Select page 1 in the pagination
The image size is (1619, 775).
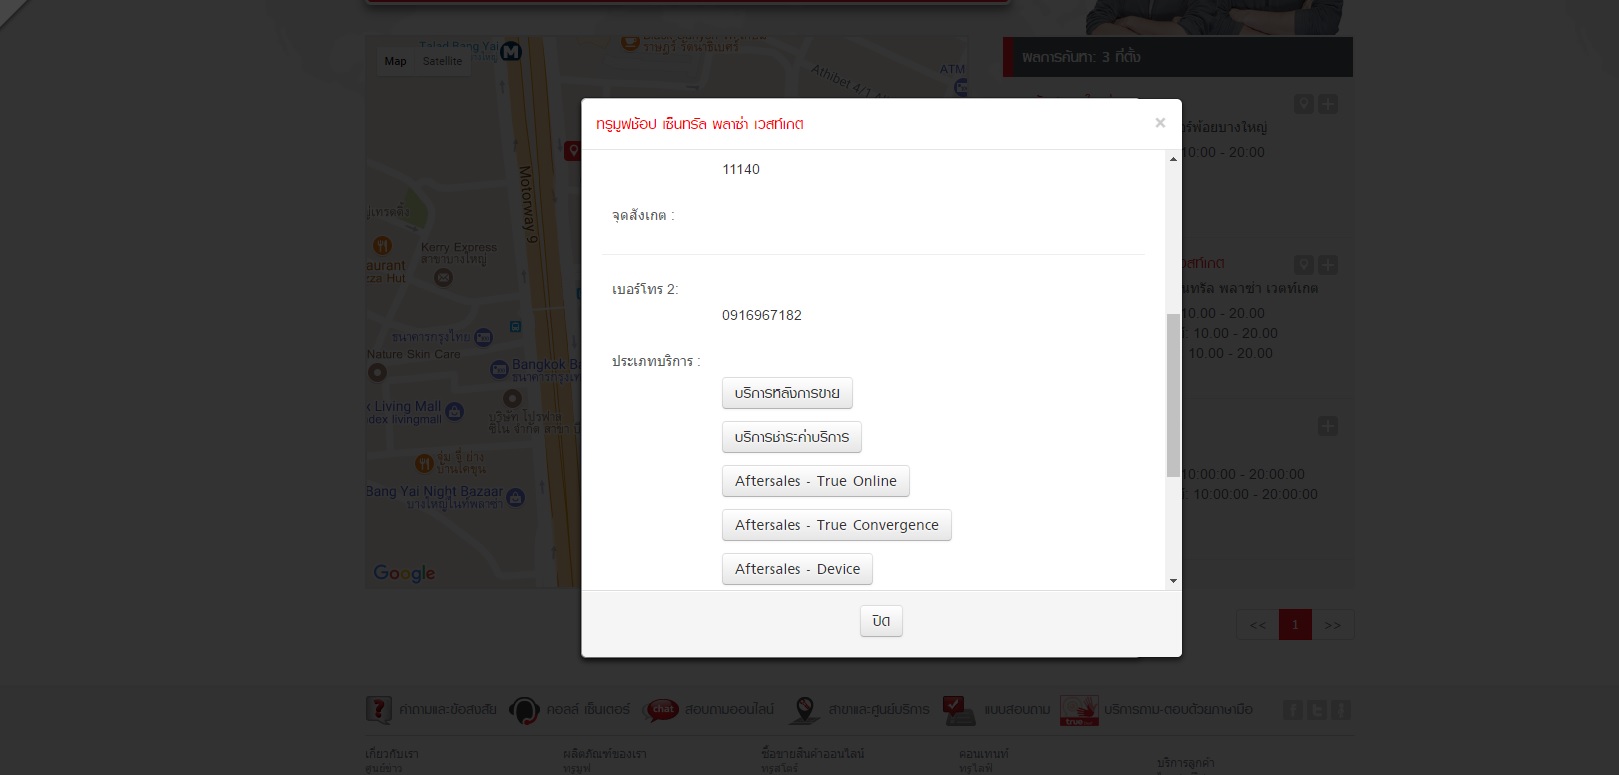pyautogui.click(x=1295, y=625)
